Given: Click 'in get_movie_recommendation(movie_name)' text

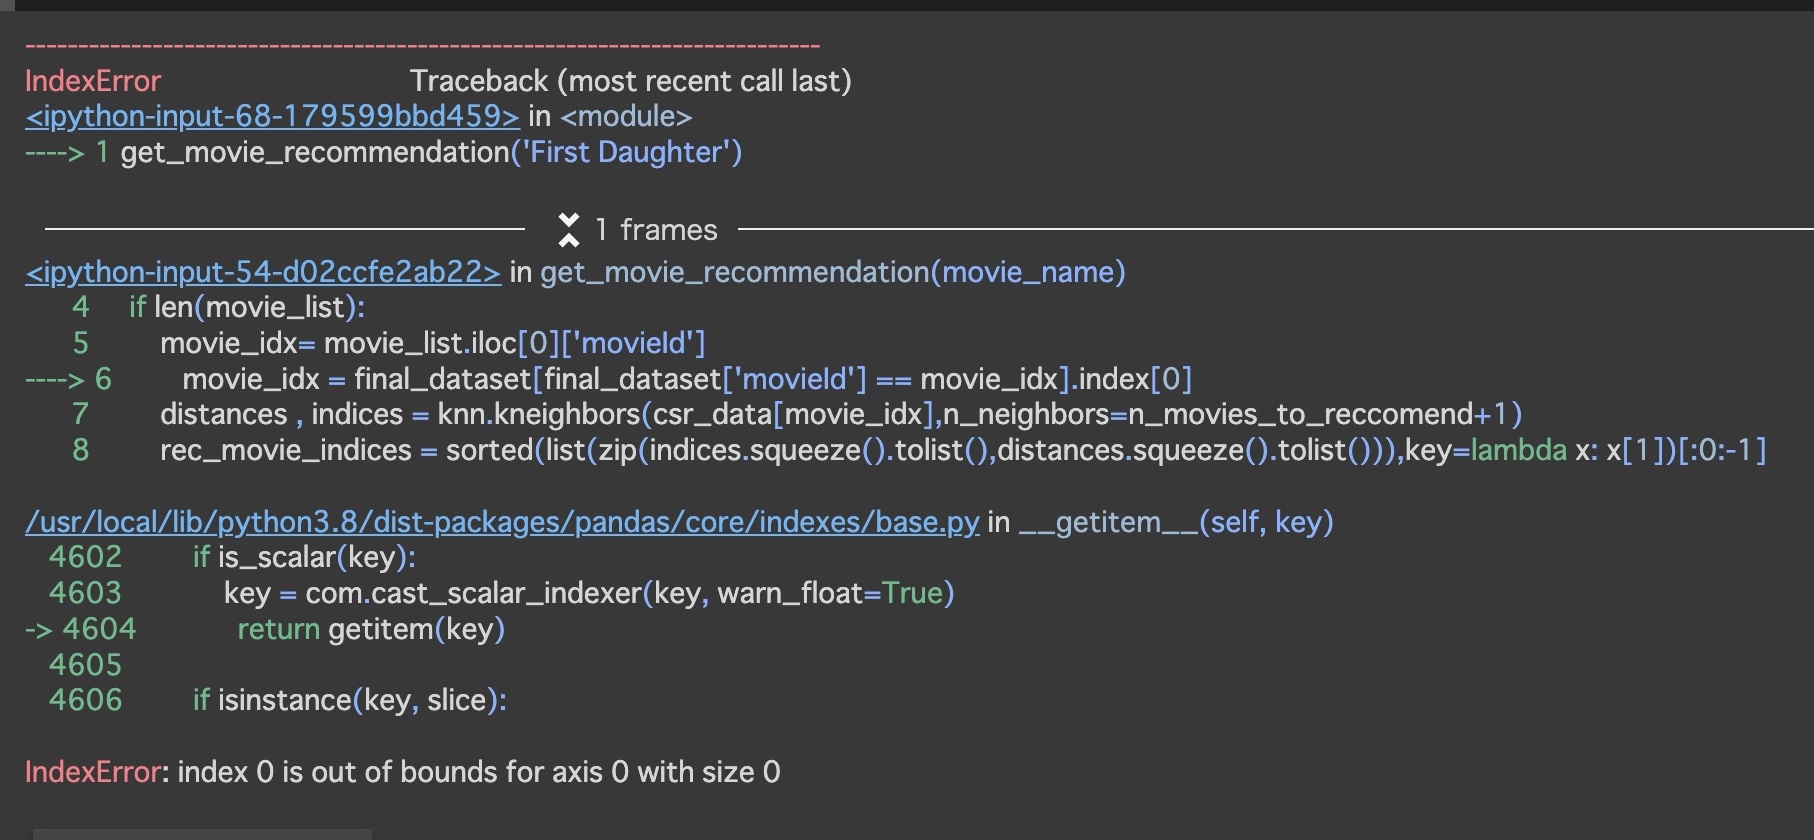Looking at the screenshot, I should pos(817,272).
